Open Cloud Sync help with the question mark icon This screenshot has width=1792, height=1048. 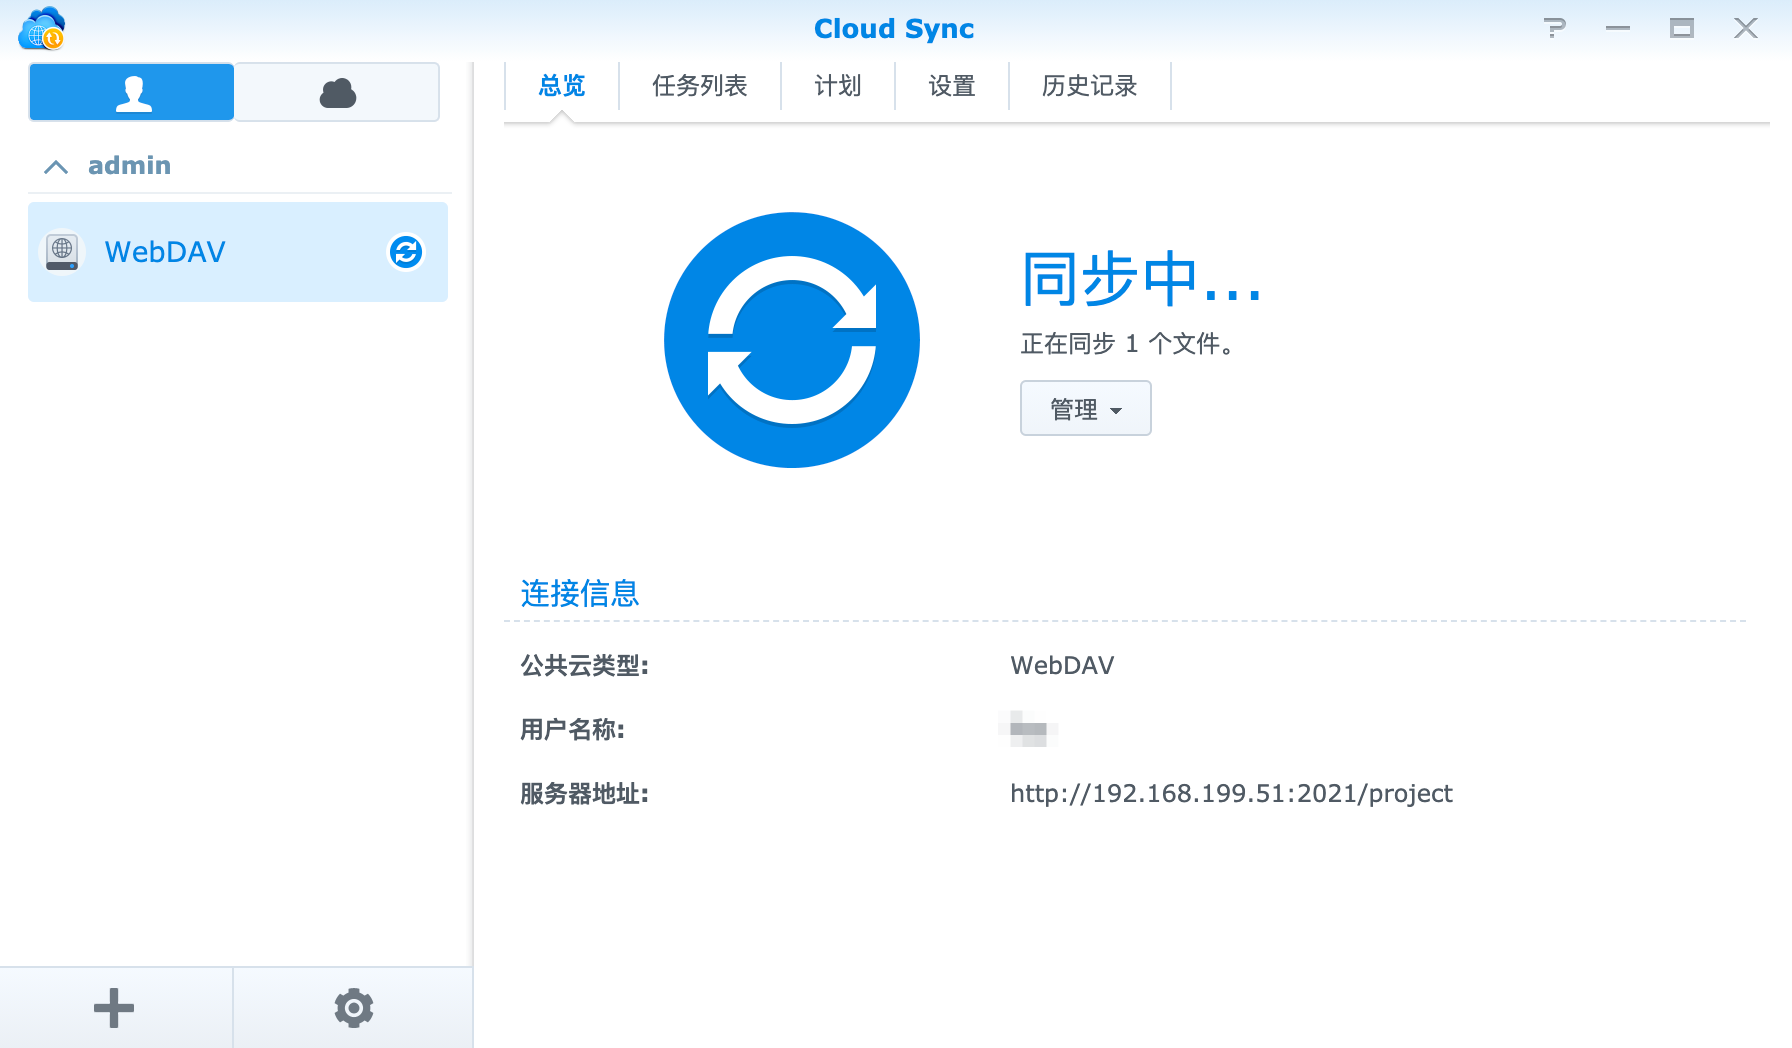pos(1554,29)
